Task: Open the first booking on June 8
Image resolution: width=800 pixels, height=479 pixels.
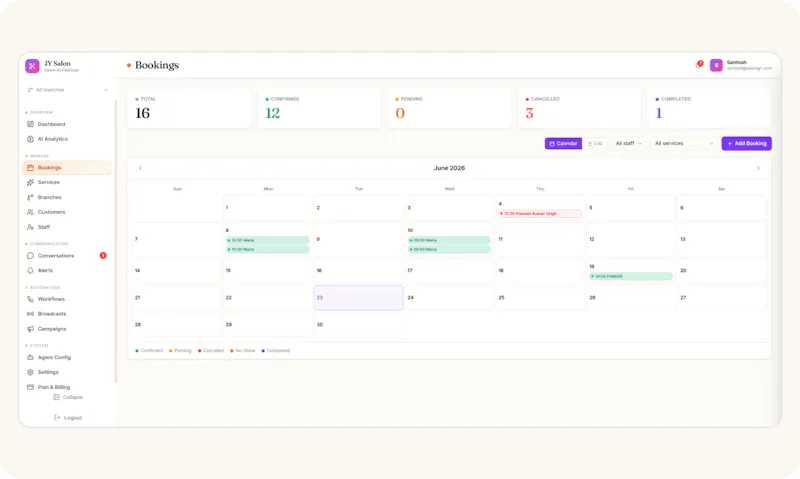Action: click(x=267, y=240)
